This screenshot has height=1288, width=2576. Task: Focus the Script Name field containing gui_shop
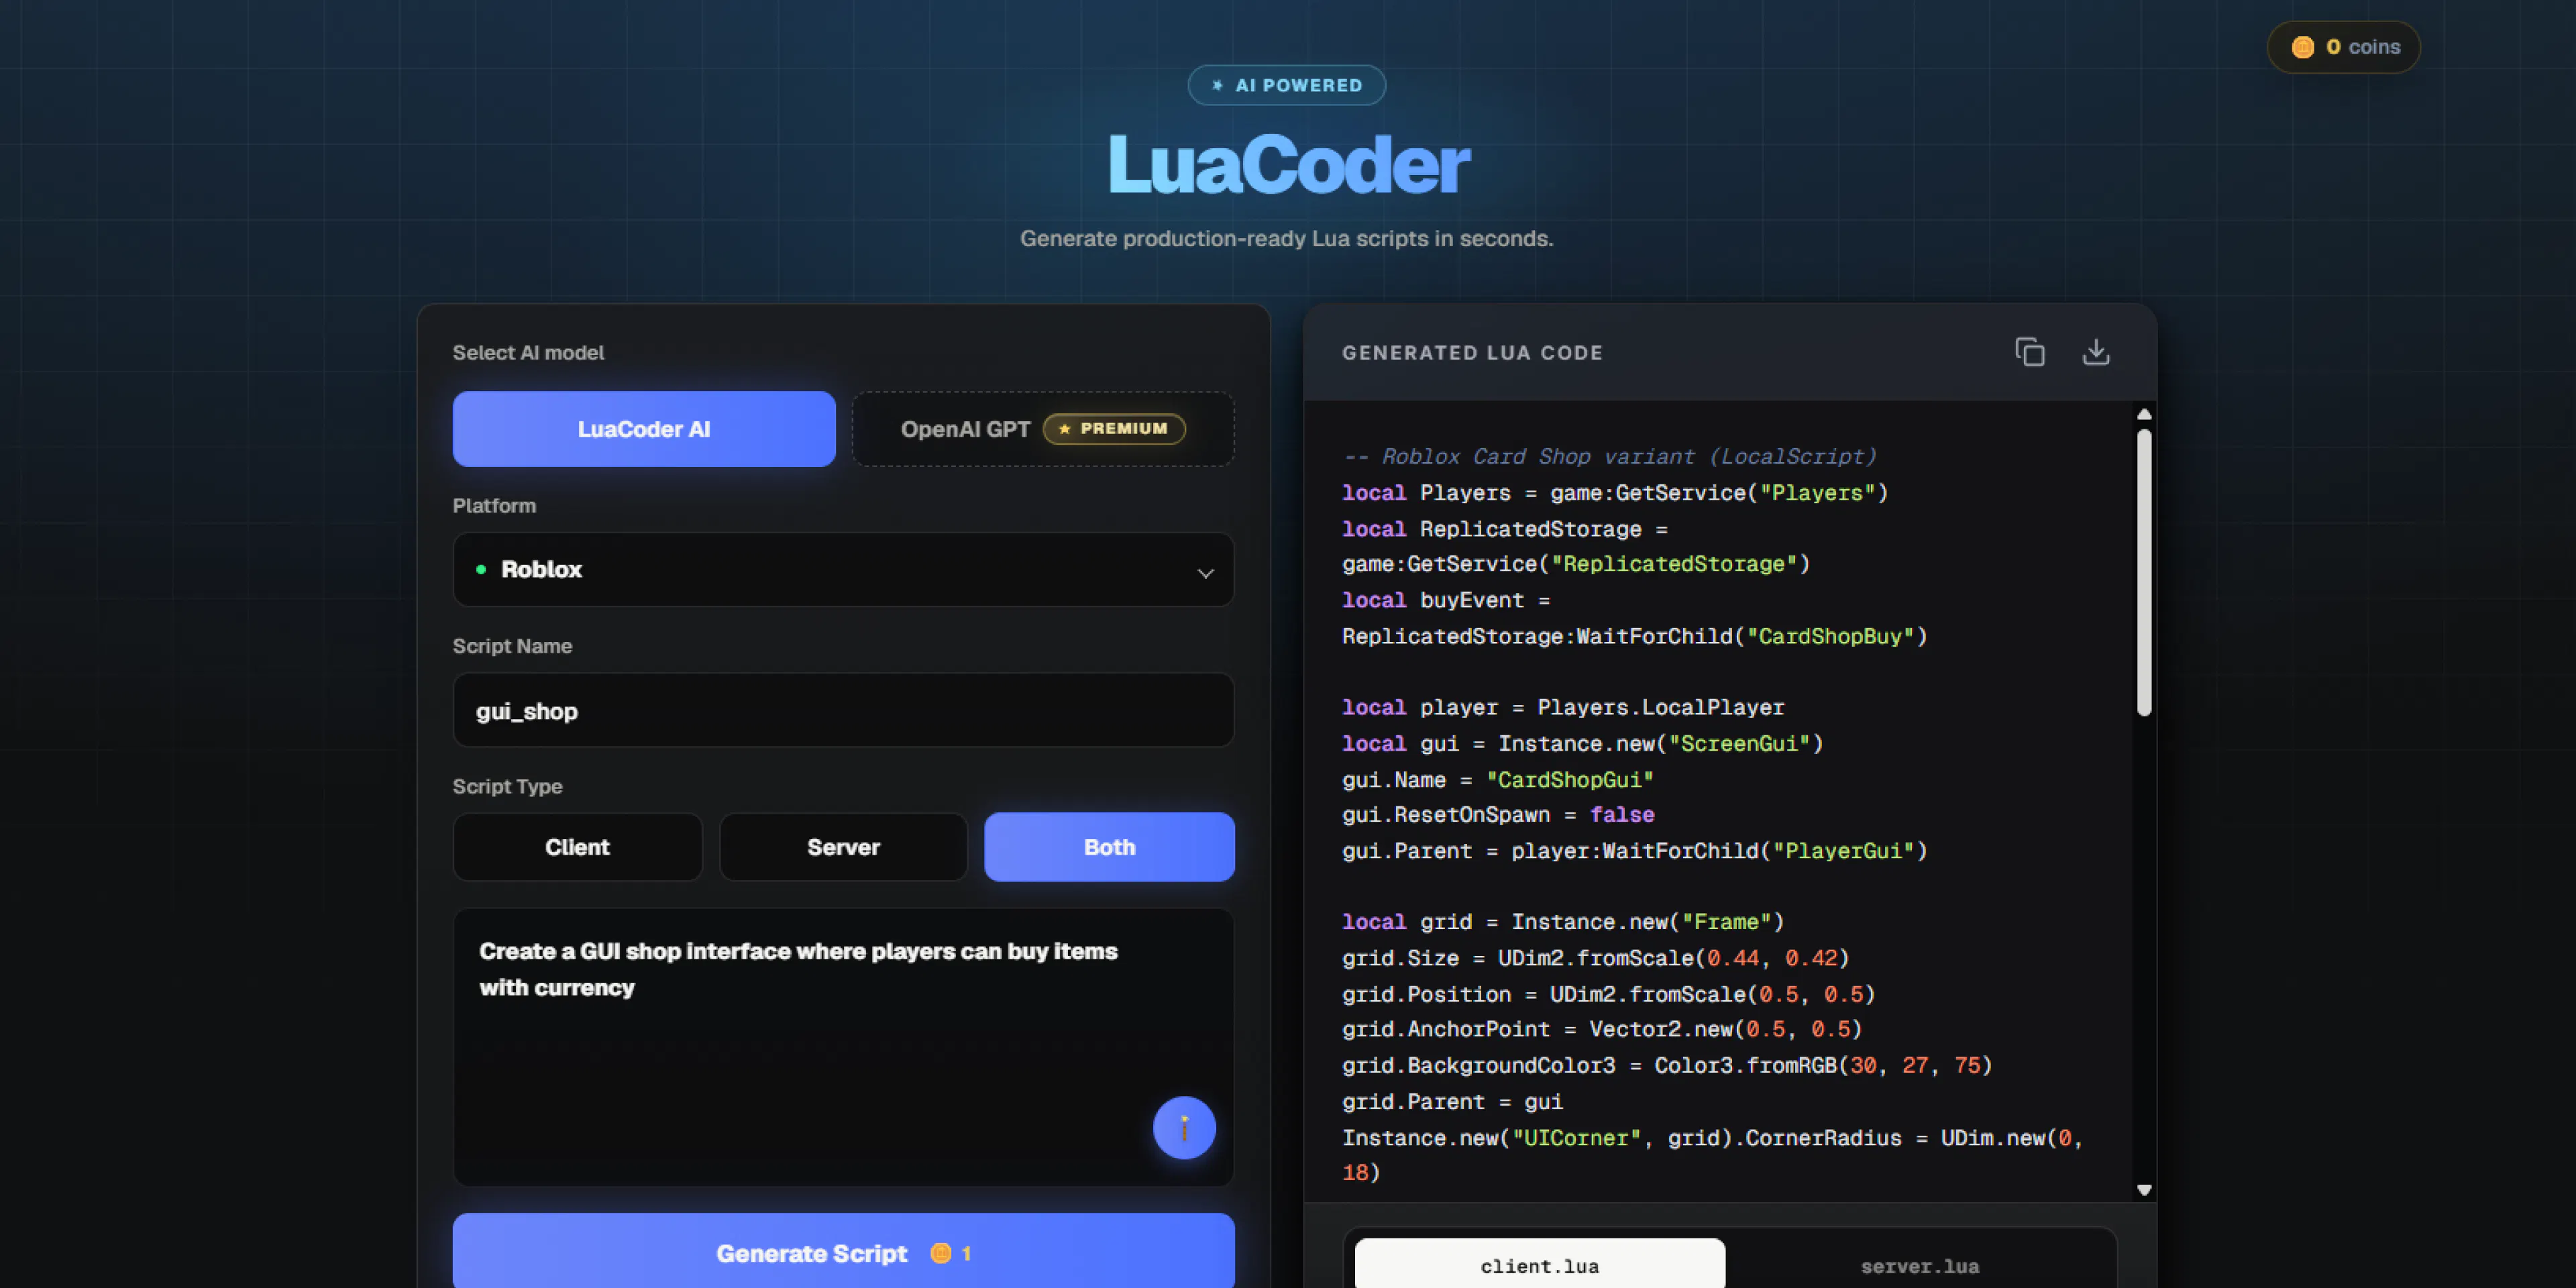point(843,710)
